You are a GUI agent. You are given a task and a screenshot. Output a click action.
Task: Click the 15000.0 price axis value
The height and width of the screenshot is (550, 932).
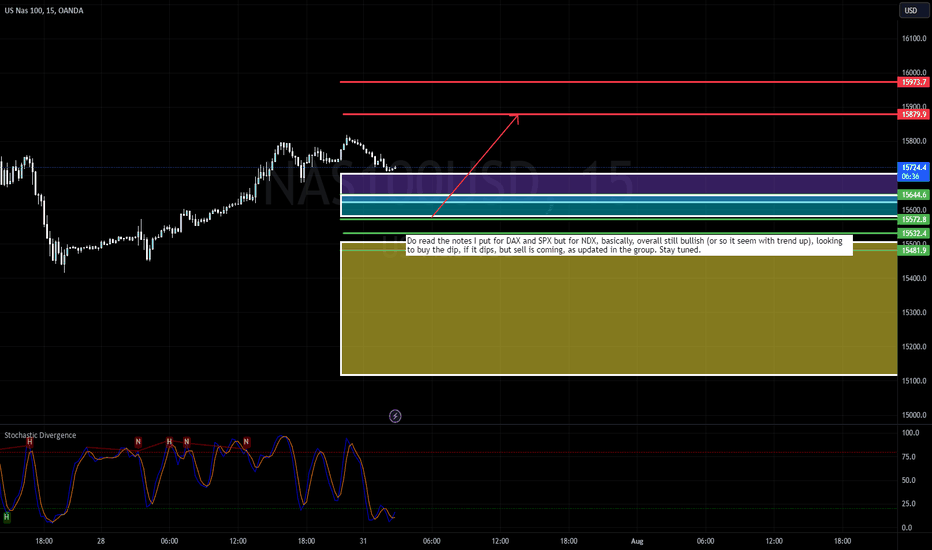click(914, 415)
